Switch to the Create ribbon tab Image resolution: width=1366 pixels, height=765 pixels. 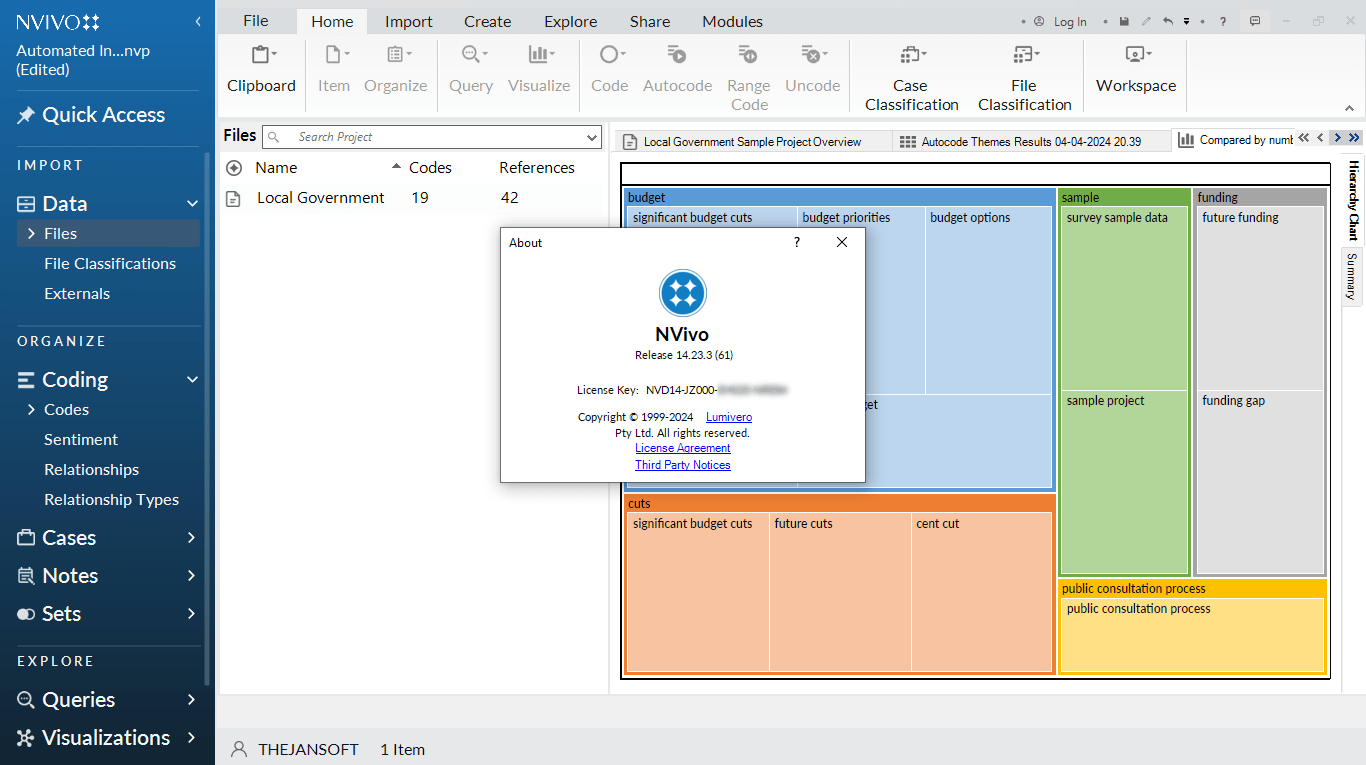point(488,21)
